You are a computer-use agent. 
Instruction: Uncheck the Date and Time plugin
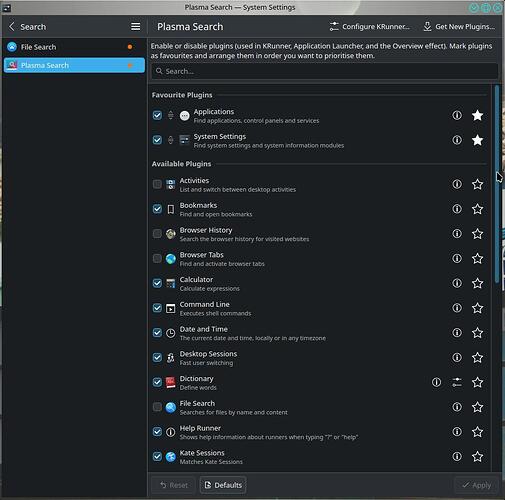pos(157,333)
